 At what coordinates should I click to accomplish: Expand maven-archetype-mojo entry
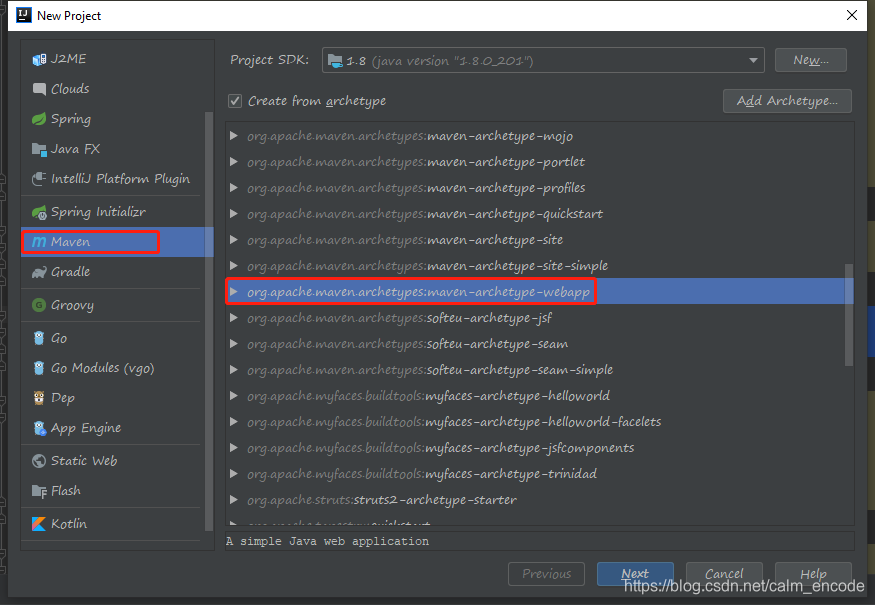pos(234,136)
